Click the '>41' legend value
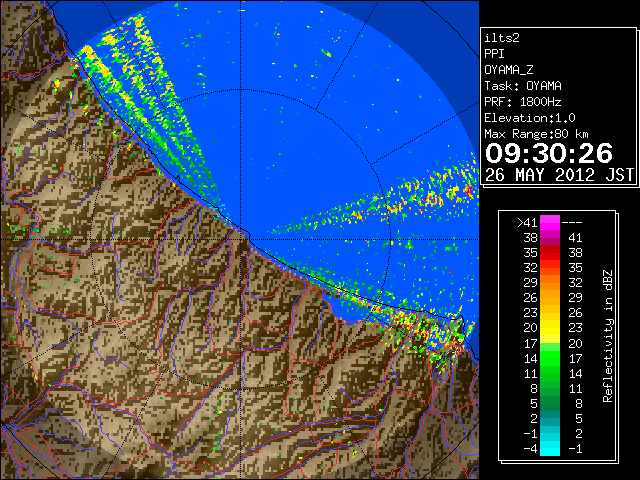 coord(527,223)
